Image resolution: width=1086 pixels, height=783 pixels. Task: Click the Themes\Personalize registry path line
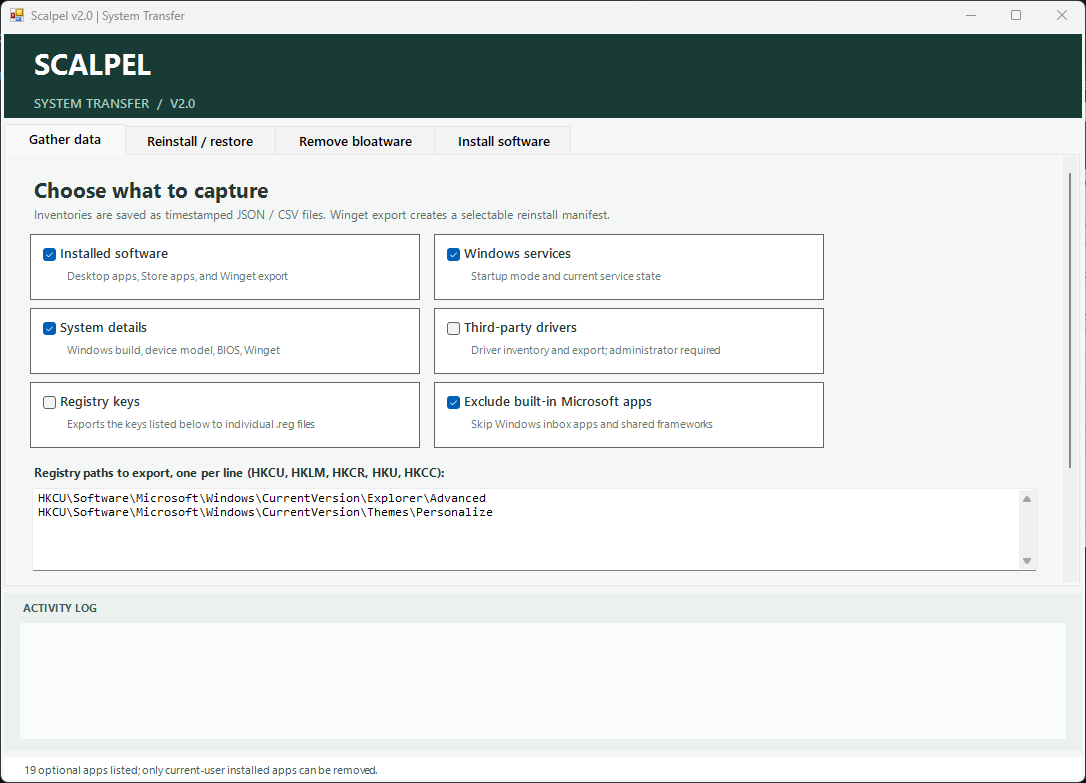point(265,512)
